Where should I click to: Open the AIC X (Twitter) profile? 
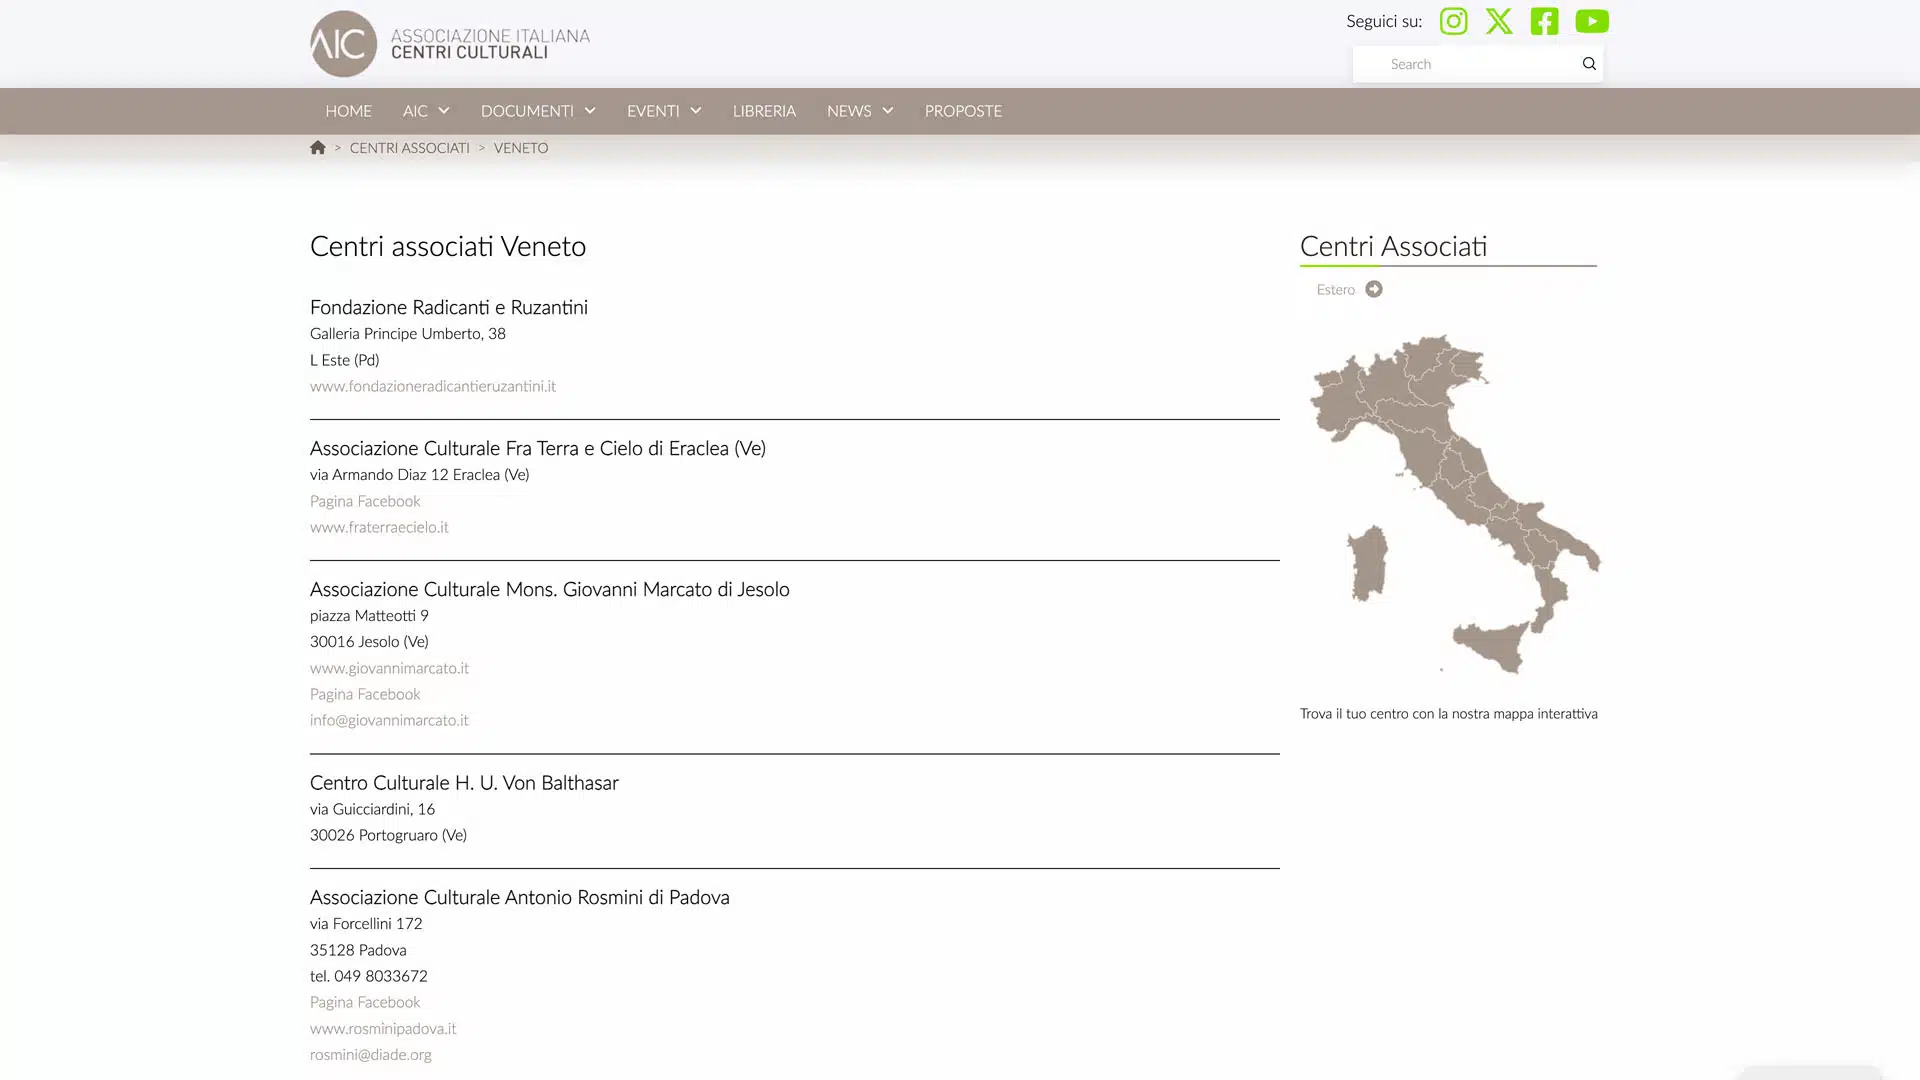click(x=1499, y=21)
